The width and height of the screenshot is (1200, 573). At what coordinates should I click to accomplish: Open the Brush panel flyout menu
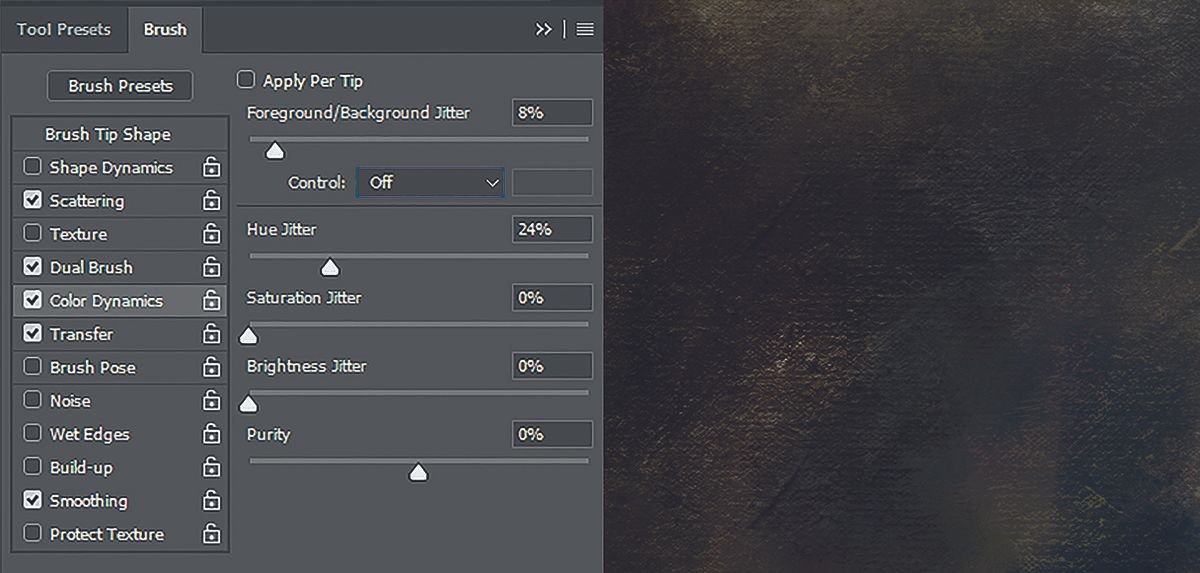coord(585,30)
